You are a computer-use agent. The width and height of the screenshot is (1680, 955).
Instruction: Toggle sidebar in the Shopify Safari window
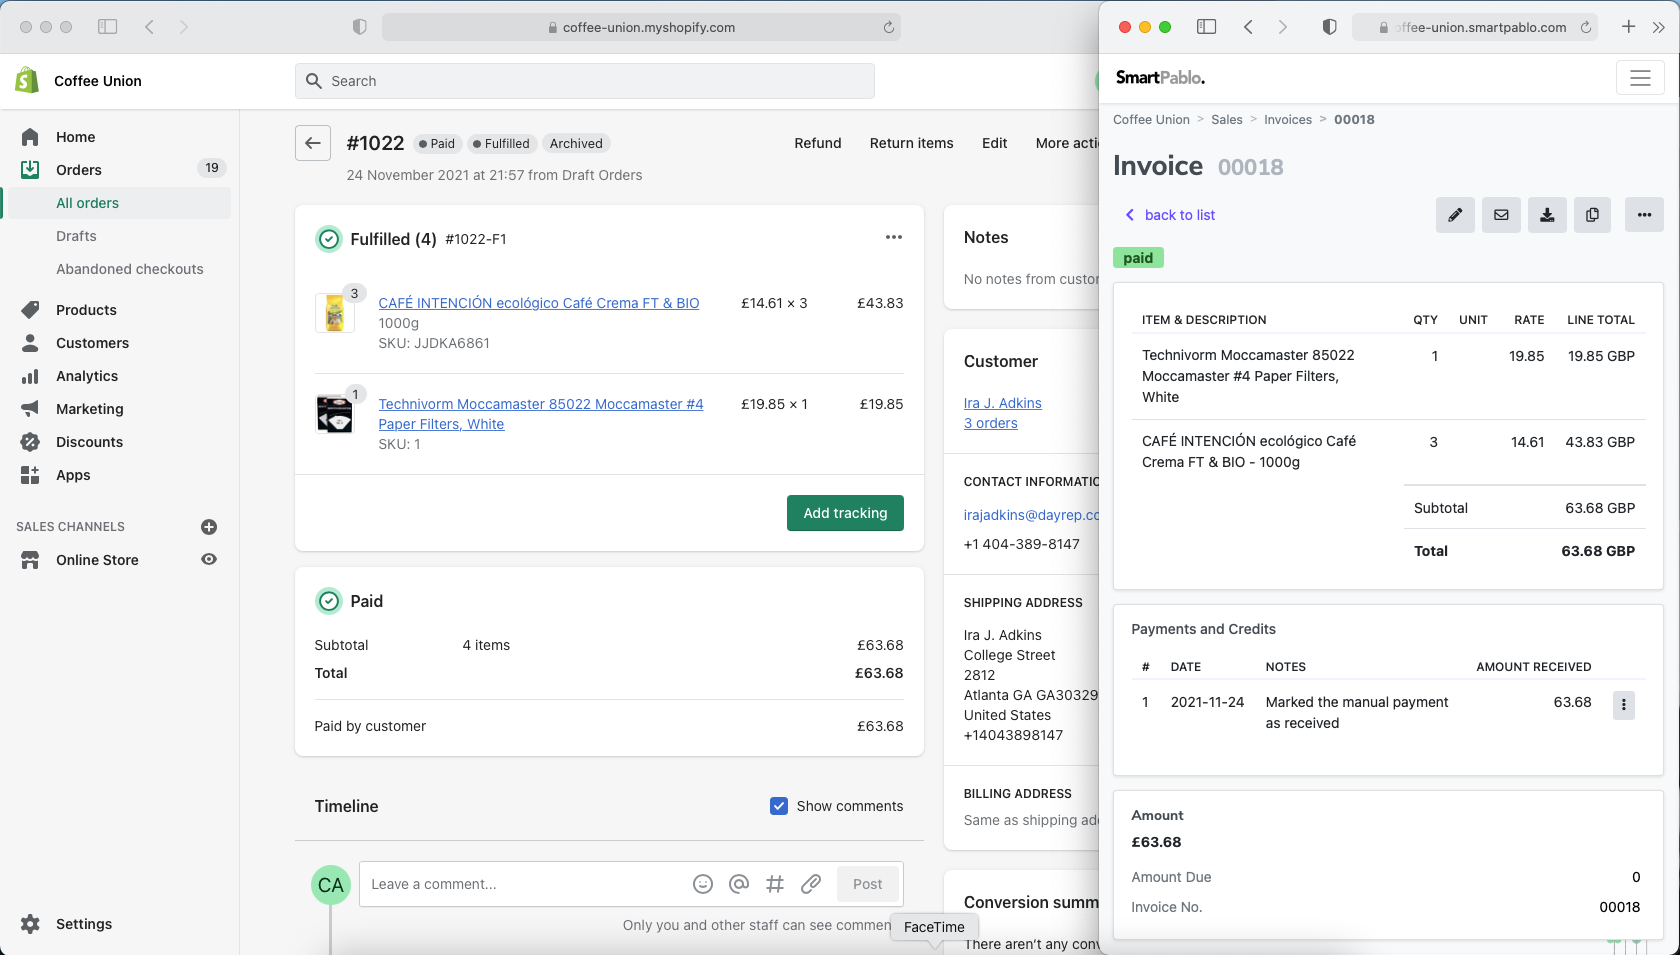click(x=108, y=27)
